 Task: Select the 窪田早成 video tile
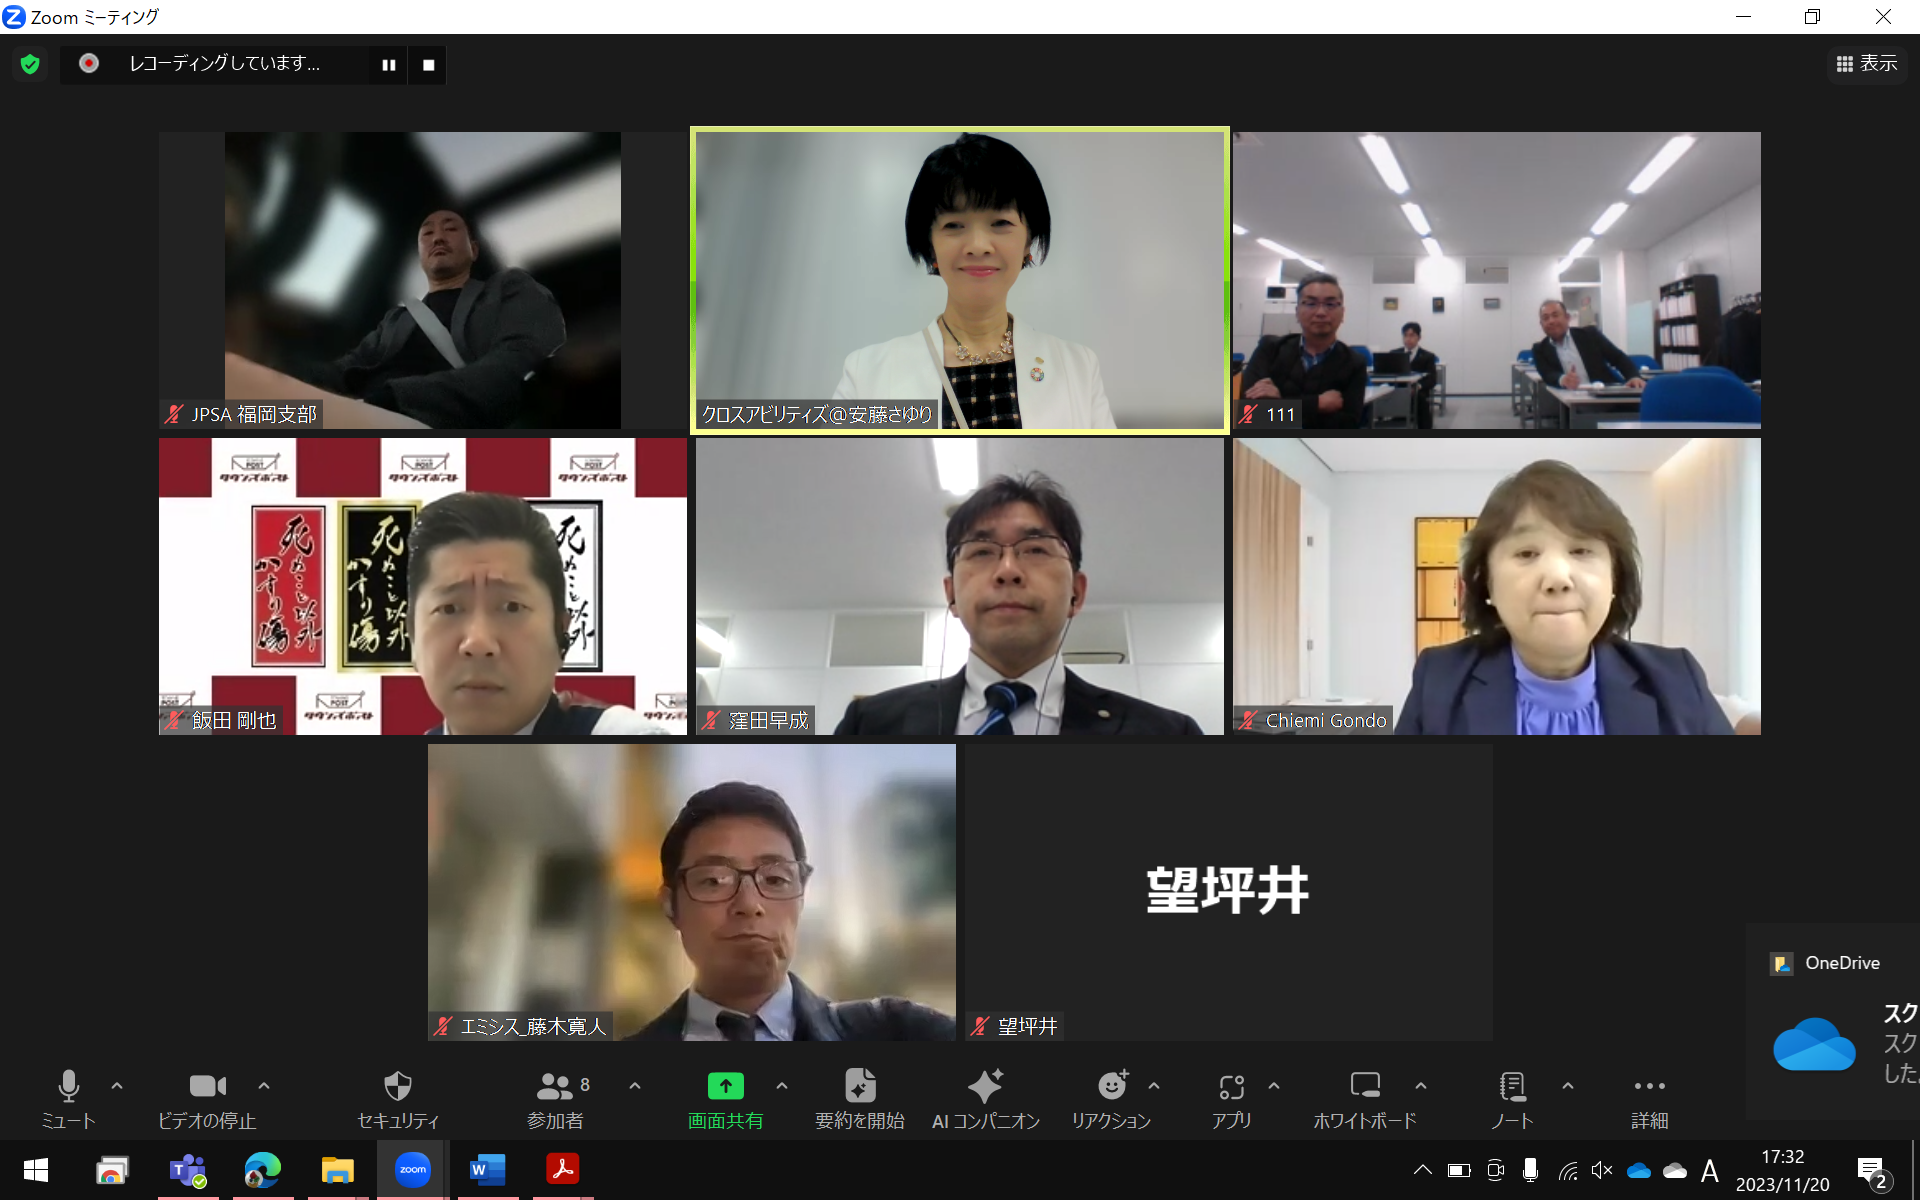(x=959, y=586)
